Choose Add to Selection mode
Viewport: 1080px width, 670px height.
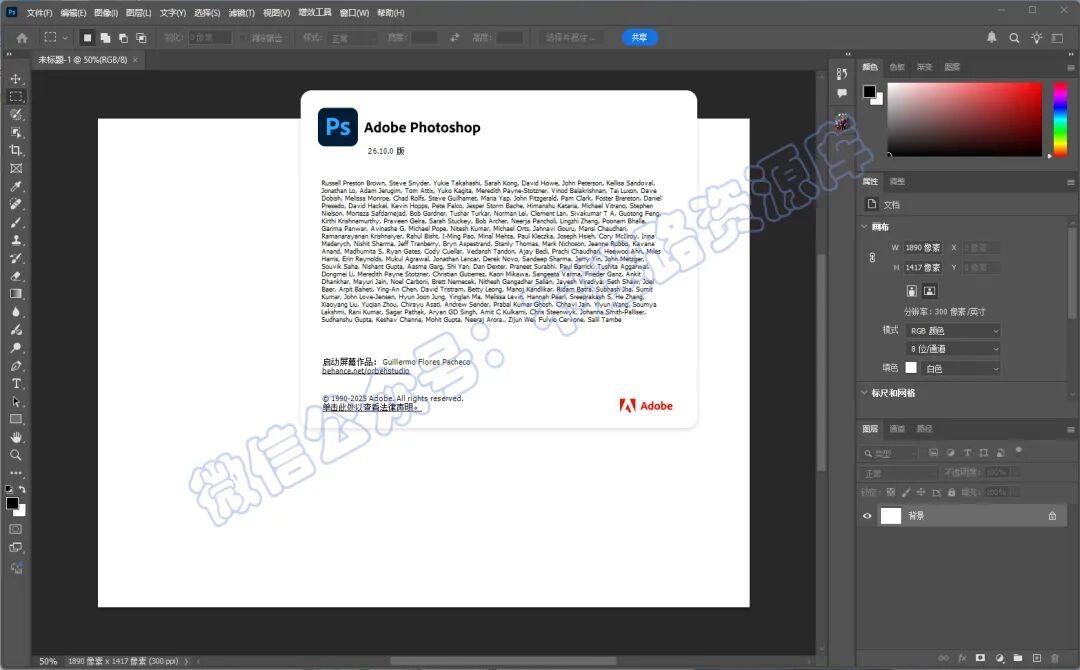pyautogui.click(x=105, y=38)
